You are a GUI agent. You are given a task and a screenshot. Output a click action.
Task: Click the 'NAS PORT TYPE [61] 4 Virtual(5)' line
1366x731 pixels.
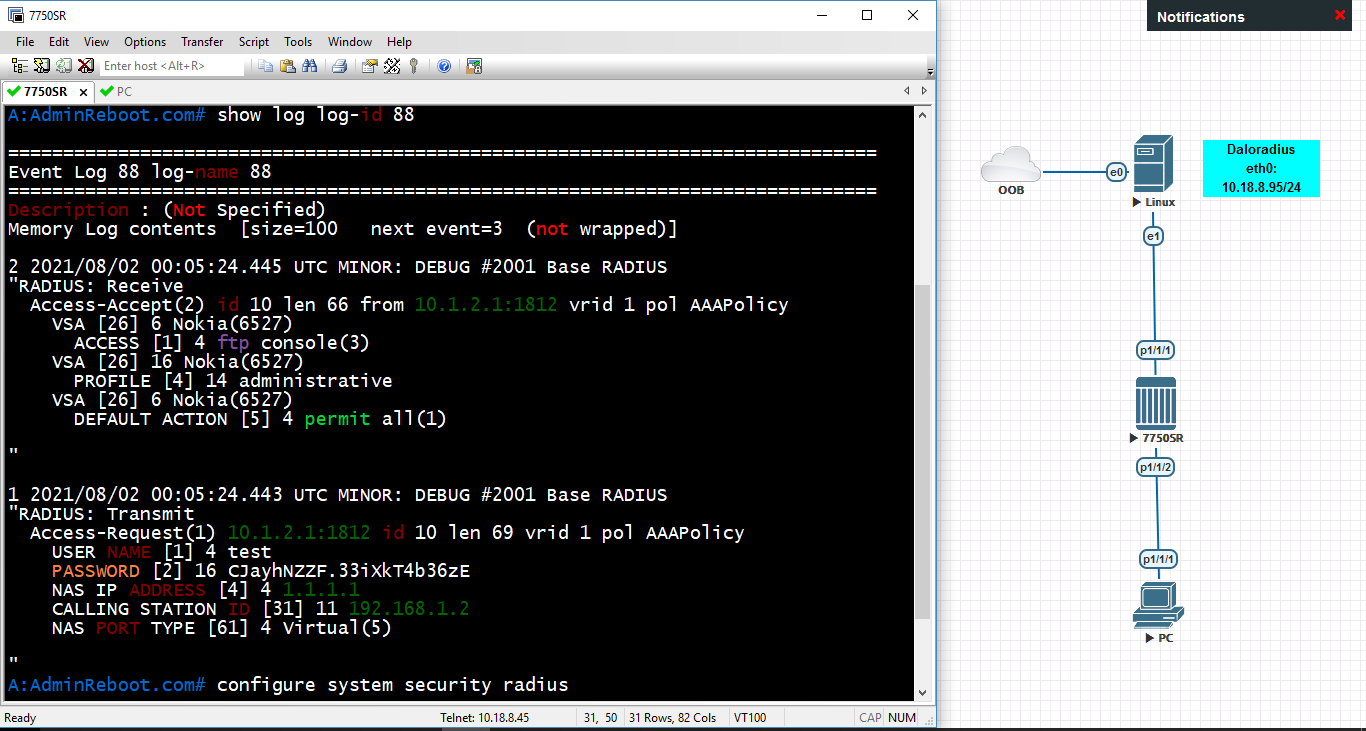click(222, 628)
